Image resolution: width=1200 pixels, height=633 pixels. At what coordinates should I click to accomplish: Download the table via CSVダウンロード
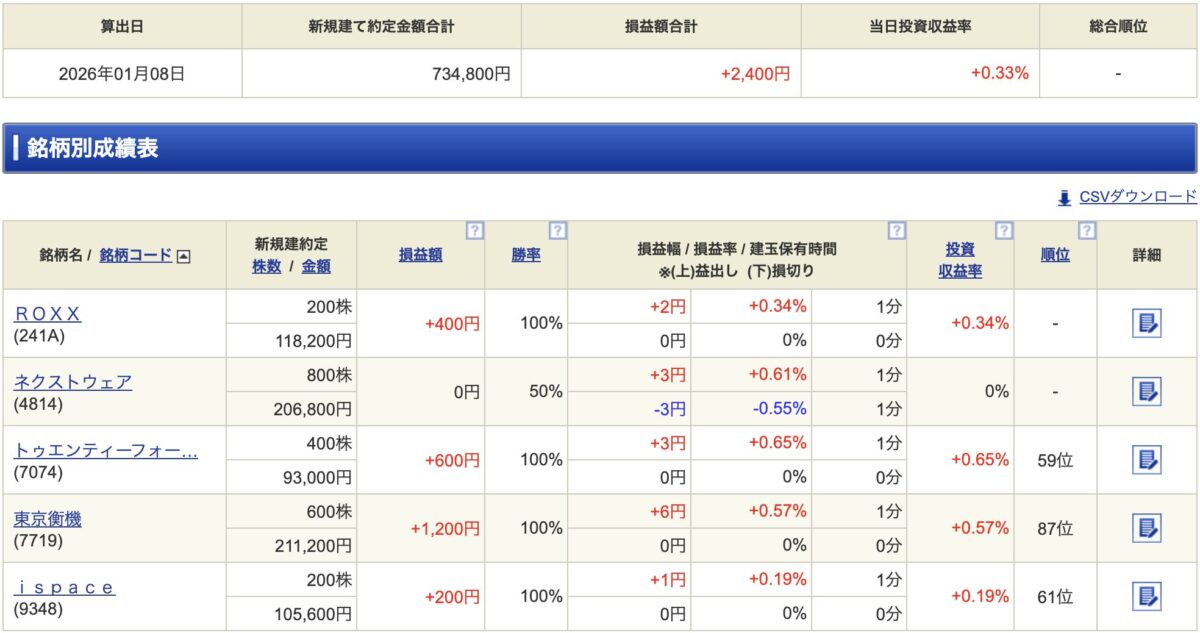point(1137,197)
